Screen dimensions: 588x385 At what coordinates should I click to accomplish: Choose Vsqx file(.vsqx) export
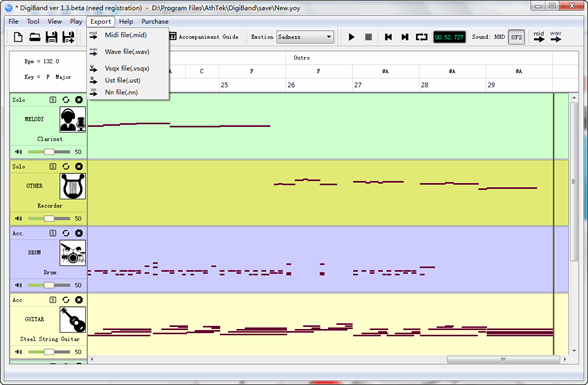(128, 69)
